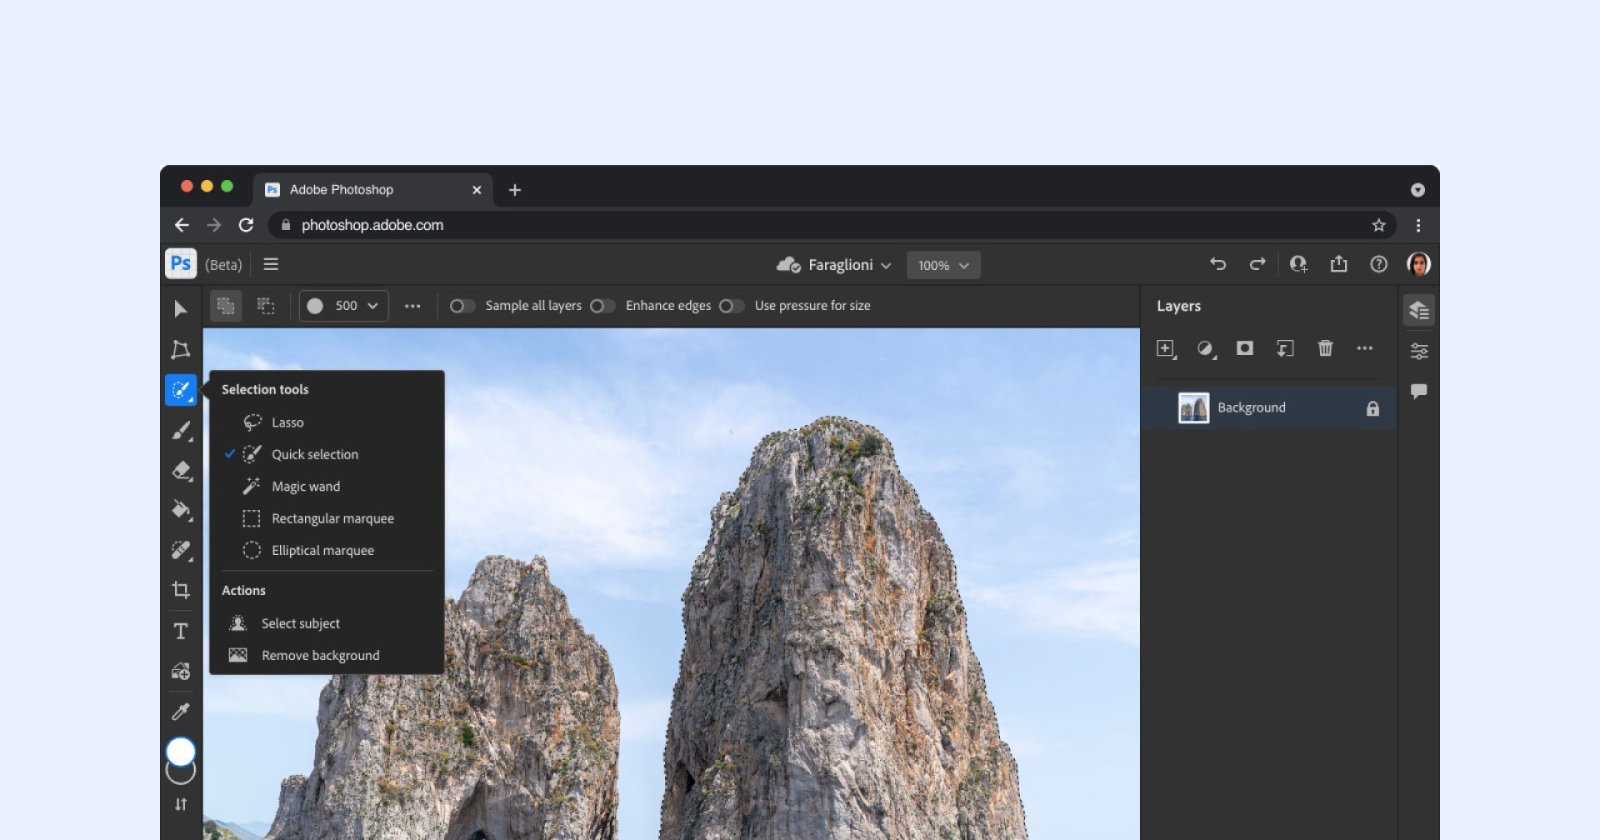Viewport: 1600px width, 840px height.
Task: Enable Sample all layers toggle
Action: [461, 306]
